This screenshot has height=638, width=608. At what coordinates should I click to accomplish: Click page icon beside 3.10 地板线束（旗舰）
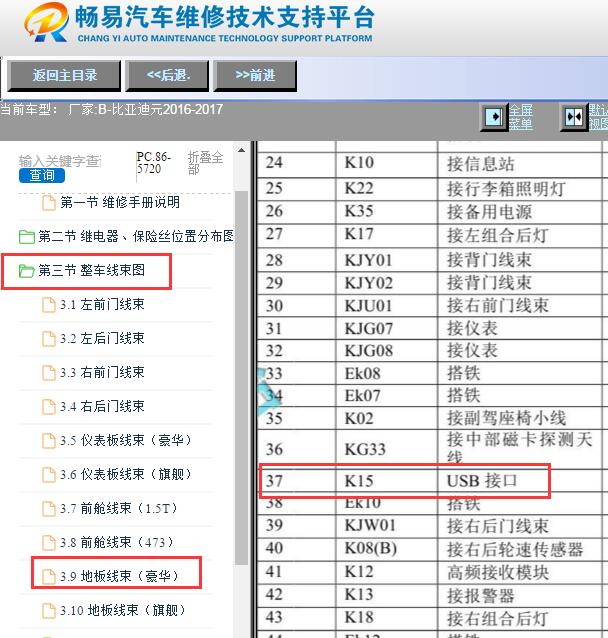(x=49, y=610)
